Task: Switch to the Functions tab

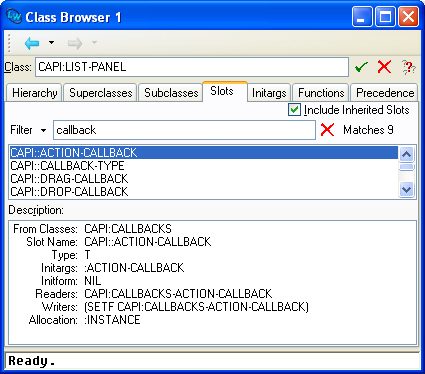Action: pyautogui.click(x=321, y=93)
